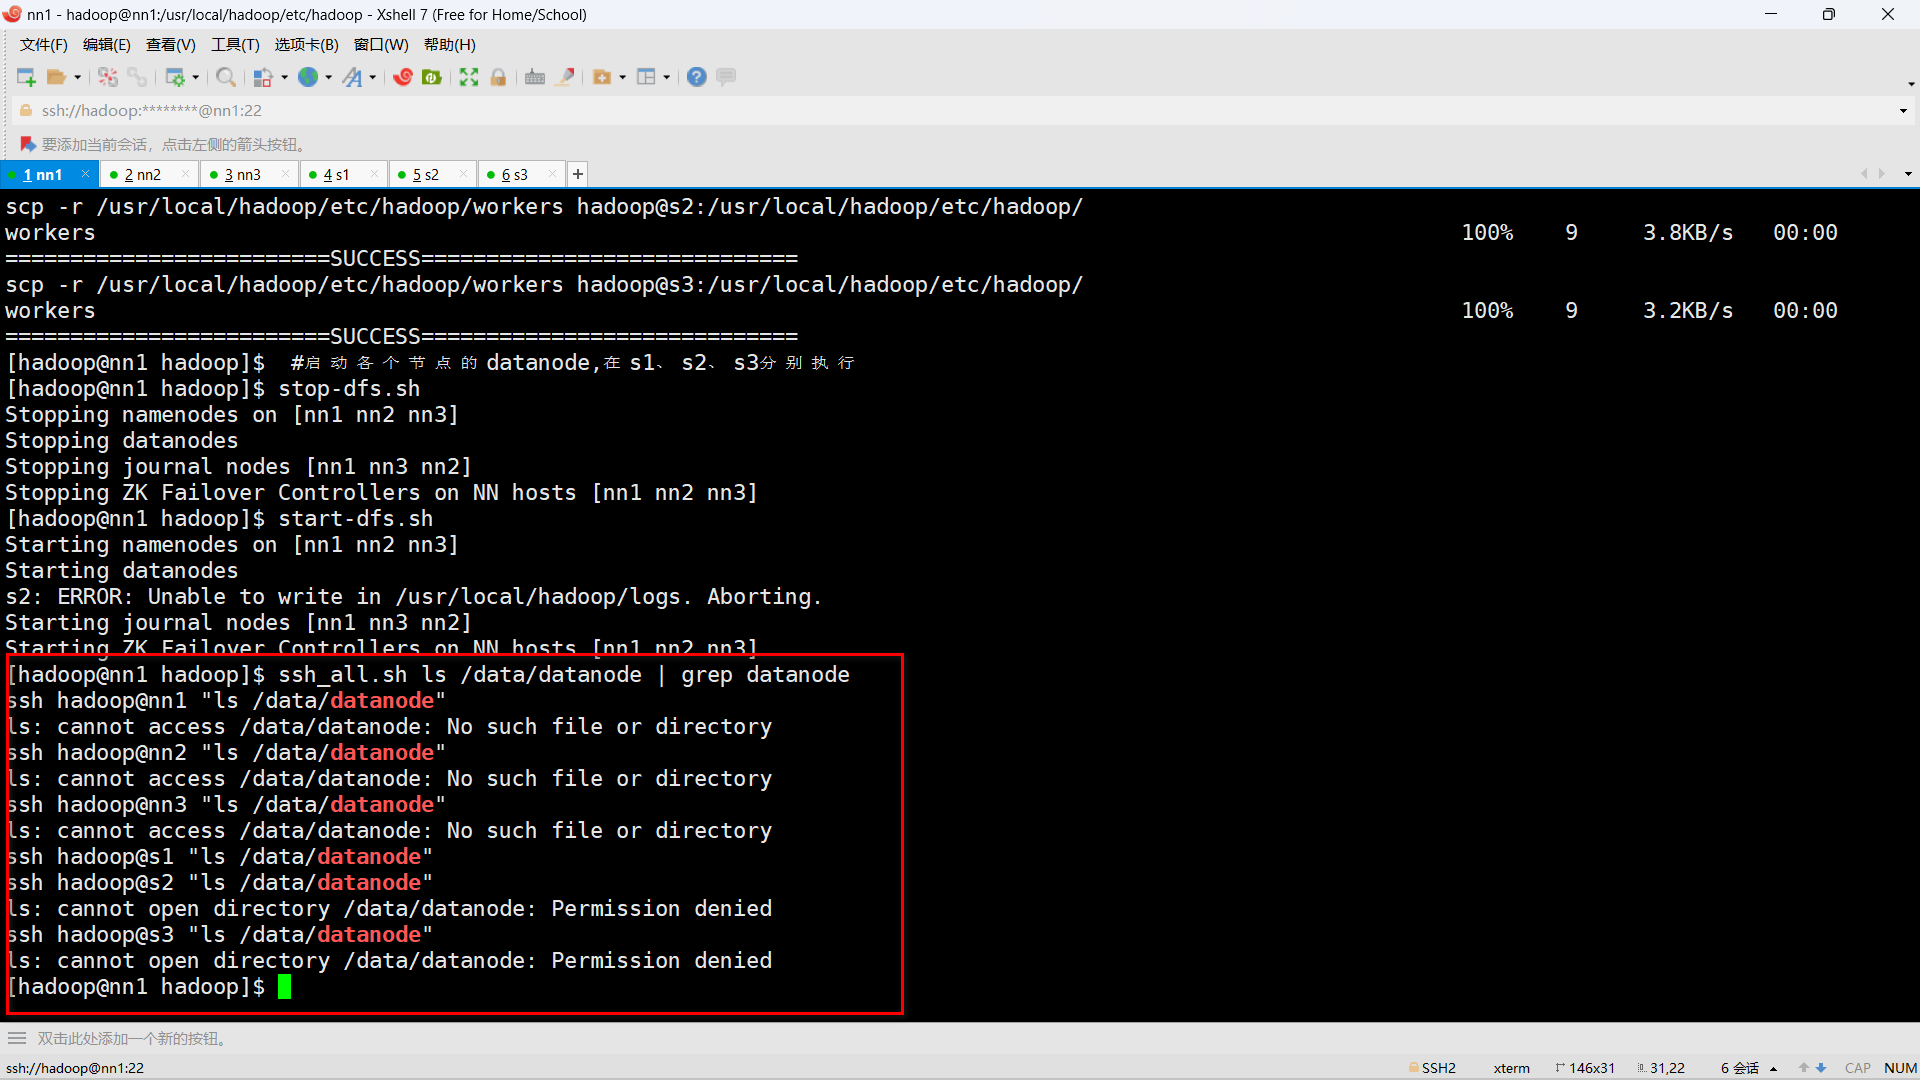
Task: Open the address bar history dropdown
Action: (1902, 111)
